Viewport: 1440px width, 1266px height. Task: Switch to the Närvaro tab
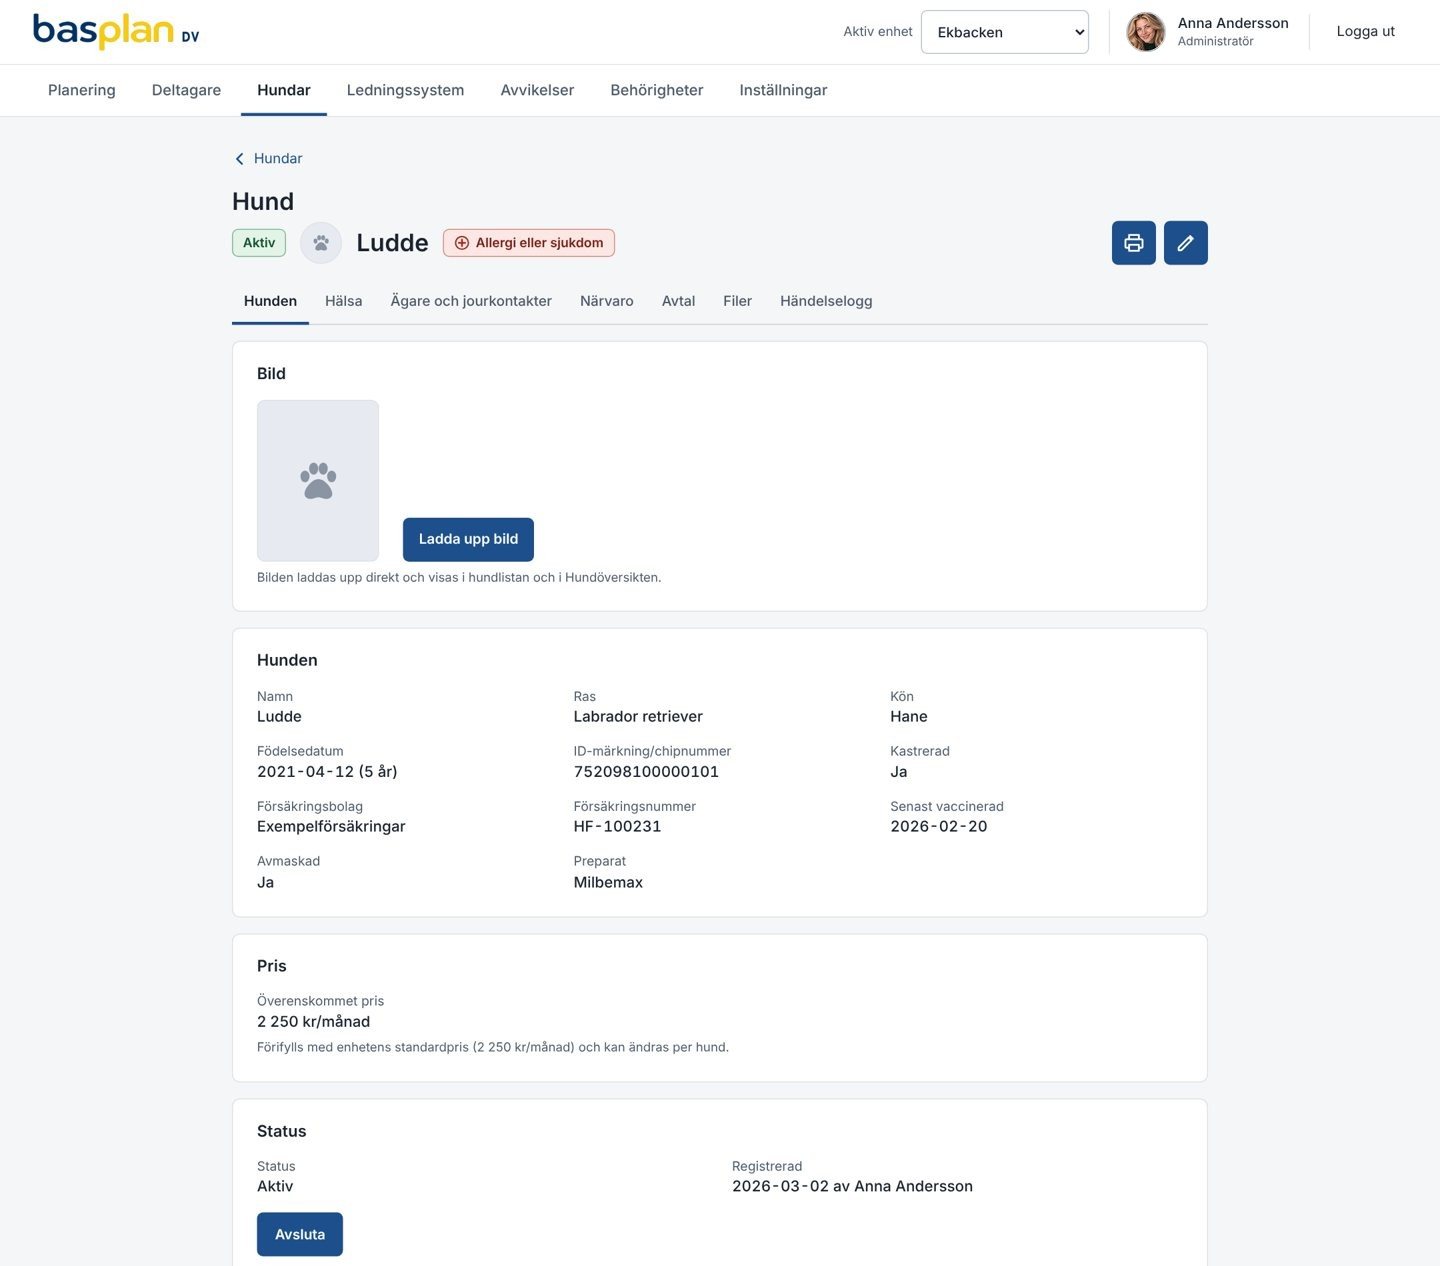(x=607, y=301)
